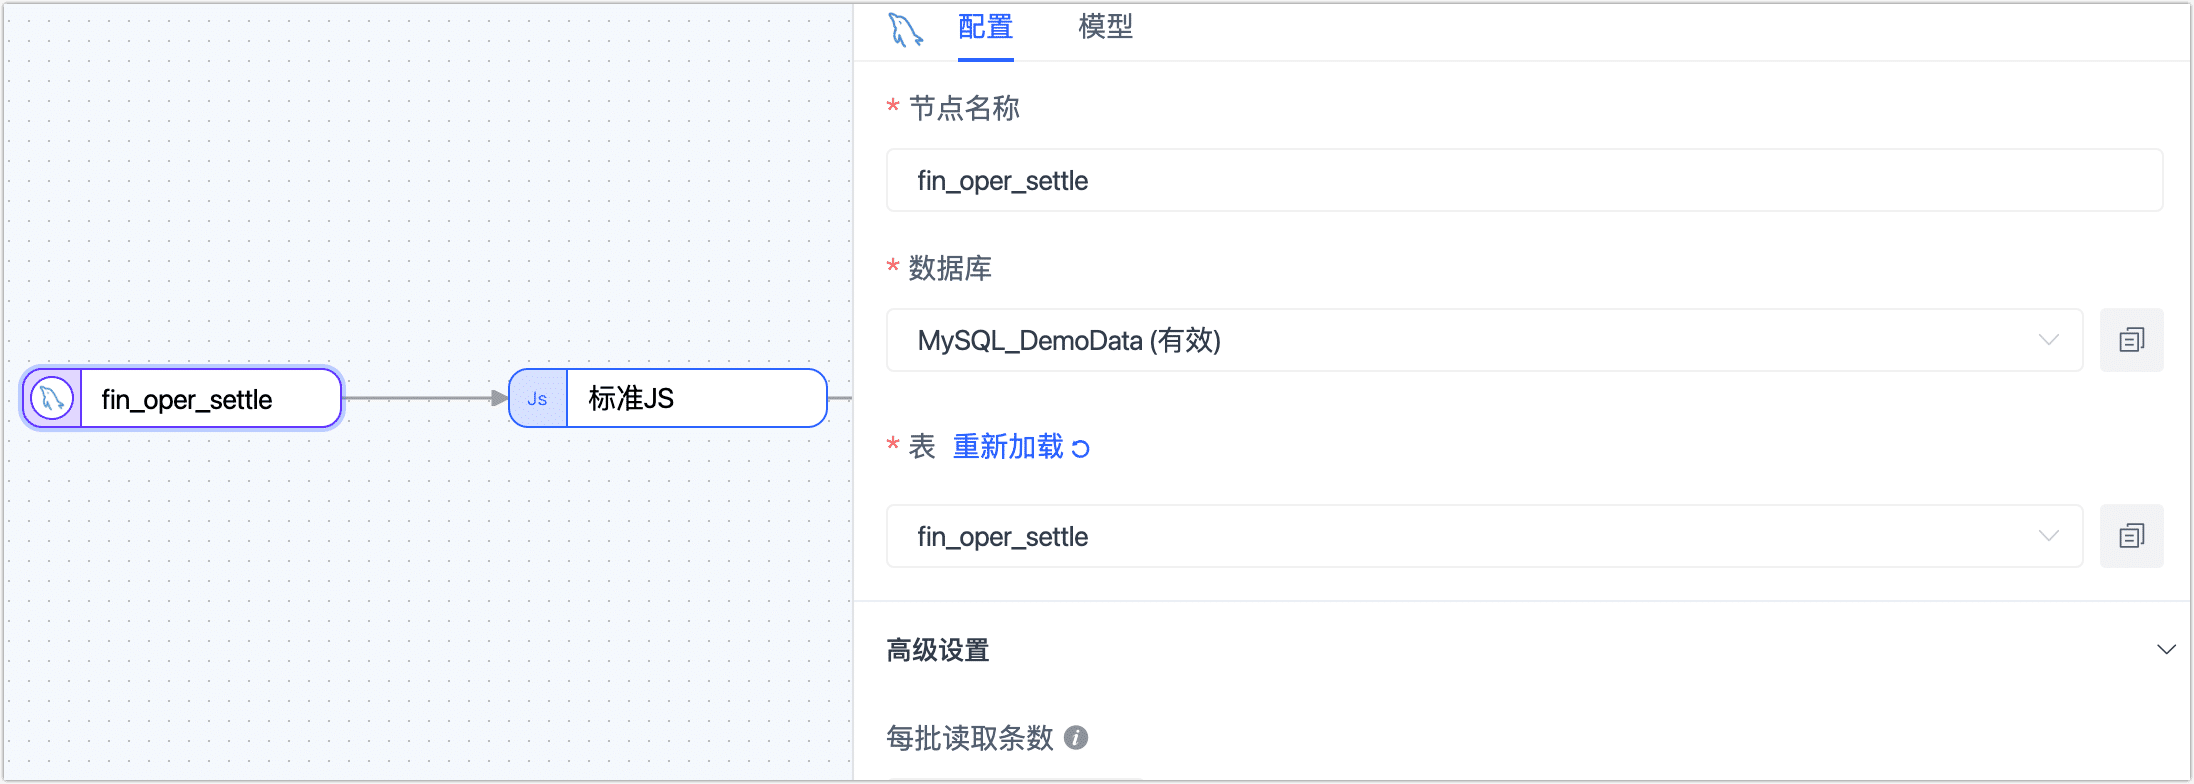Open the 表 dropdown showing fin_oper_settle
Screen dimensions: 2194x784
coord(1484,536)
